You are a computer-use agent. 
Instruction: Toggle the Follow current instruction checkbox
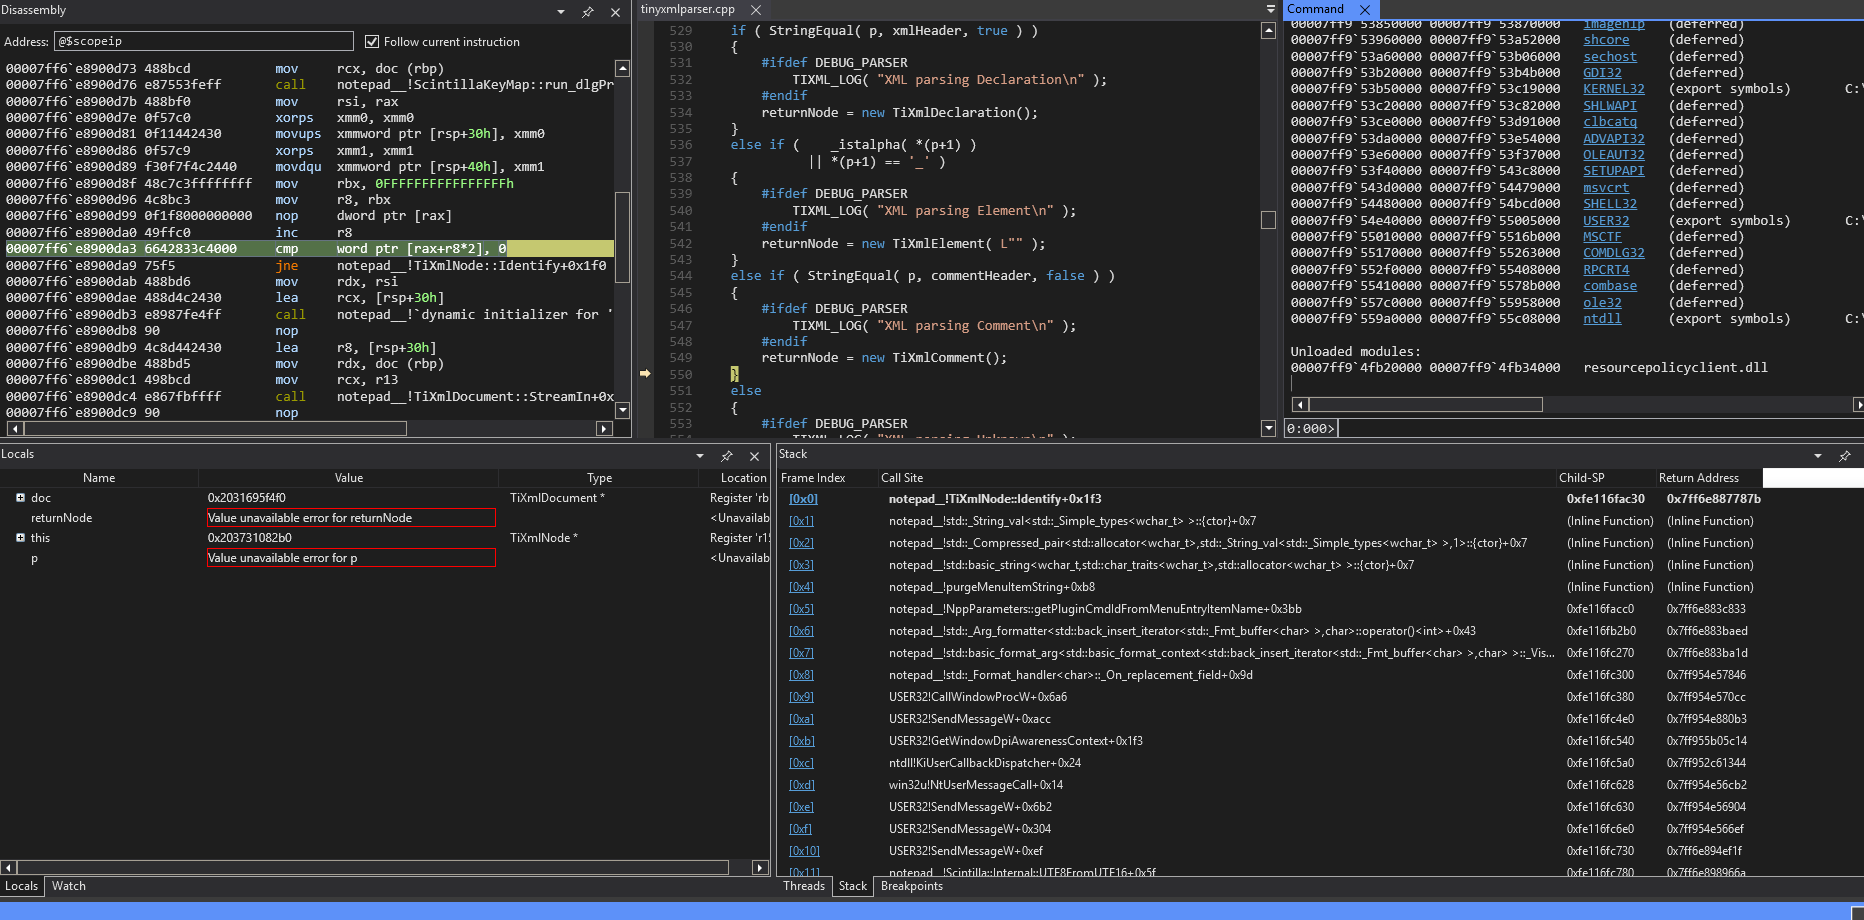[x=372, y=42]
